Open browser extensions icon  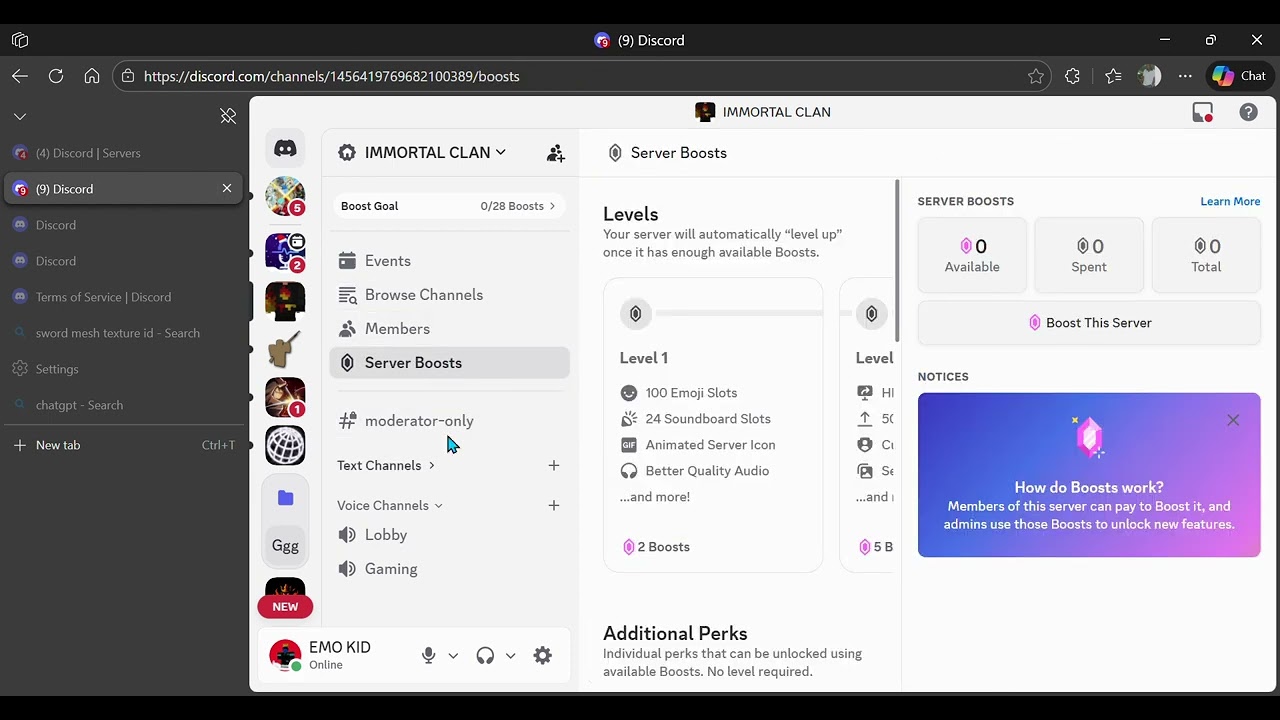tap(1073, 76)
